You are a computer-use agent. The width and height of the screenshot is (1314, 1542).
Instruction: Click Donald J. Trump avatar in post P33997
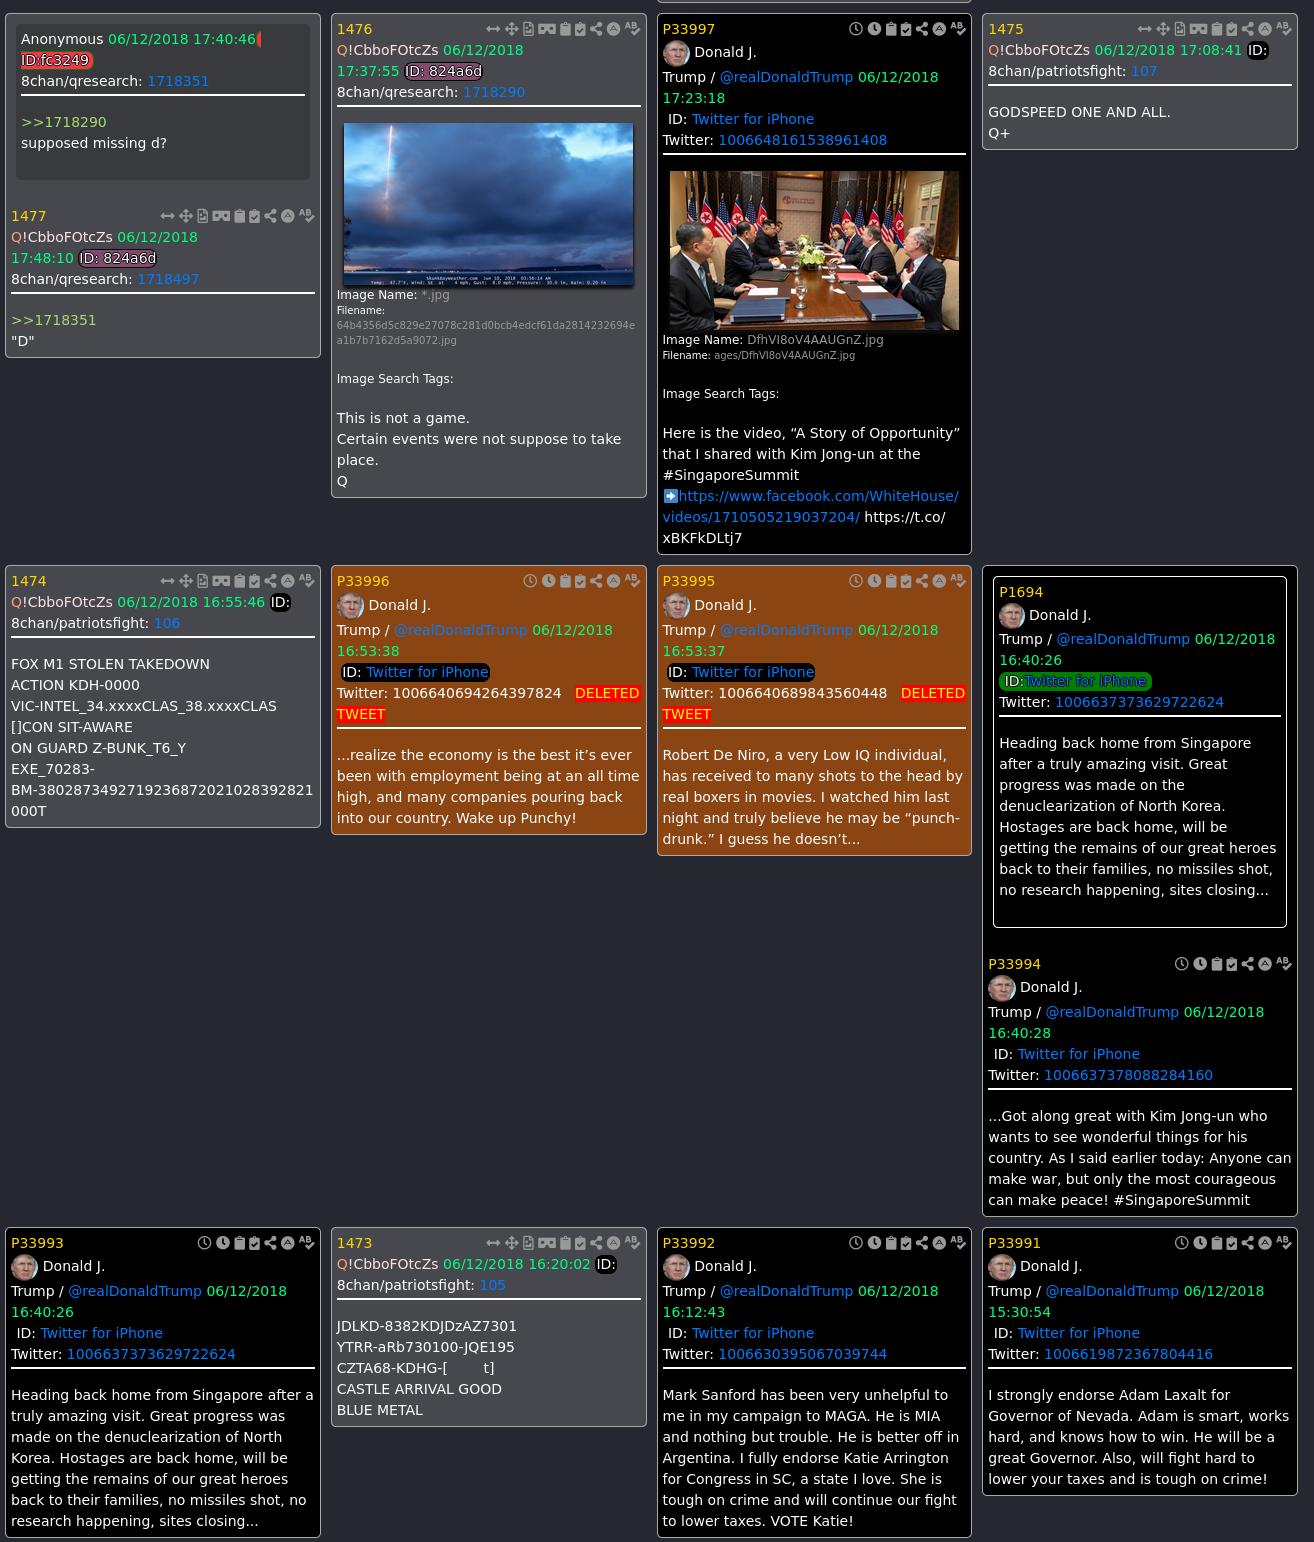(x=676, y=52)
